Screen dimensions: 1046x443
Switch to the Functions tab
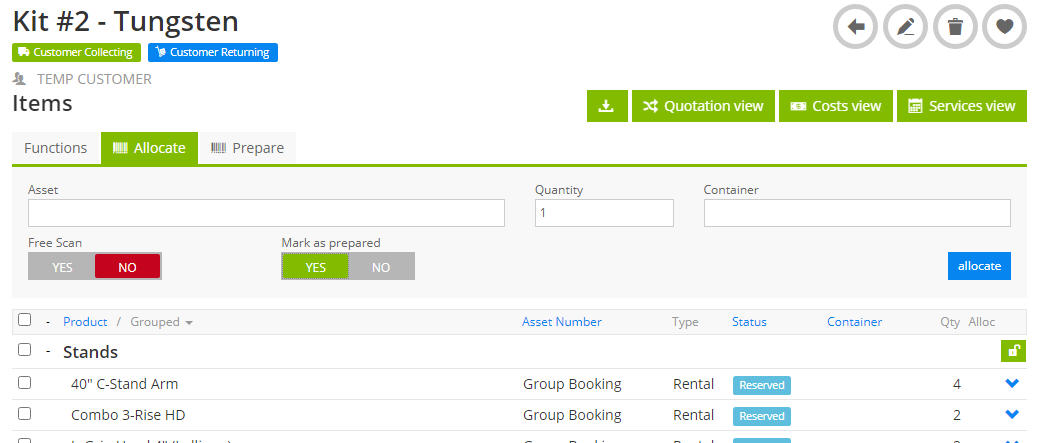tap(56, 148)
